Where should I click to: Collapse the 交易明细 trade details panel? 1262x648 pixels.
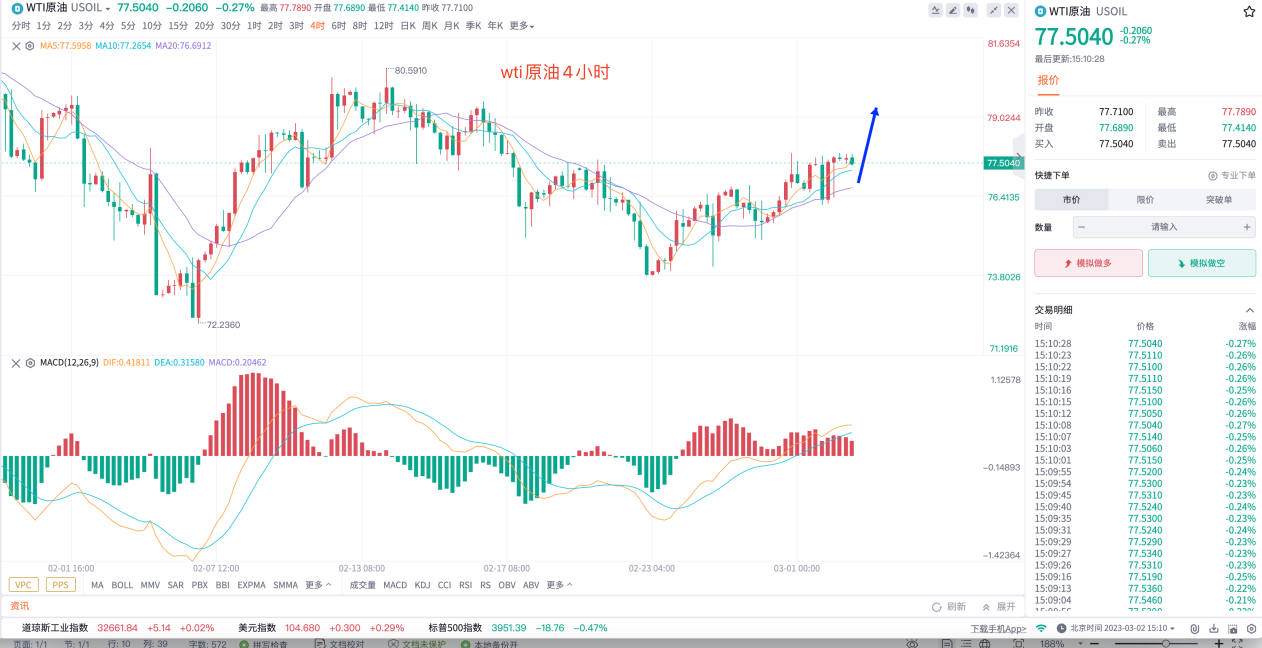[x=1249, y=310]
